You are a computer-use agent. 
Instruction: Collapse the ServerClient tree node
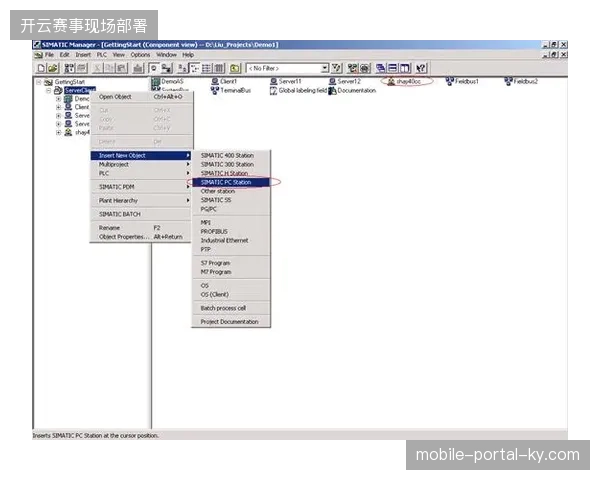49,91
